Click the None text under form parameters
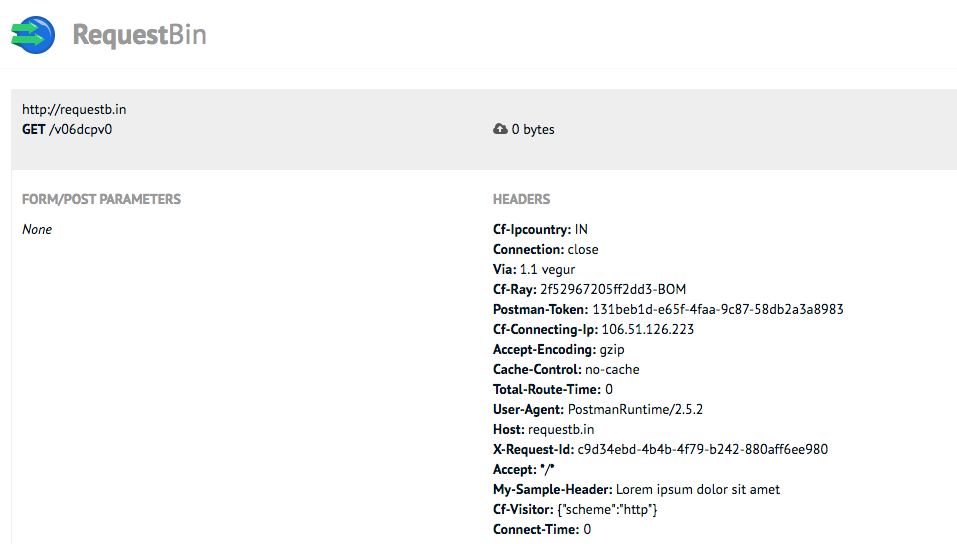Screen dimensions: 957x544 pyautogui.click(x=37, y=230)
